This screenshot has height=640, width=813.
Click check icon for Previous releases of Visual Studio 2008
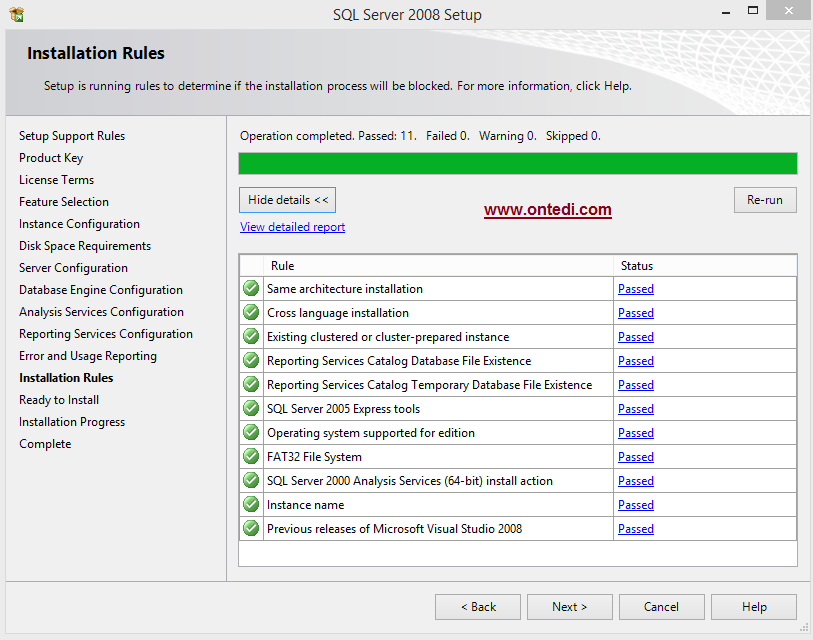coord(251,528)
